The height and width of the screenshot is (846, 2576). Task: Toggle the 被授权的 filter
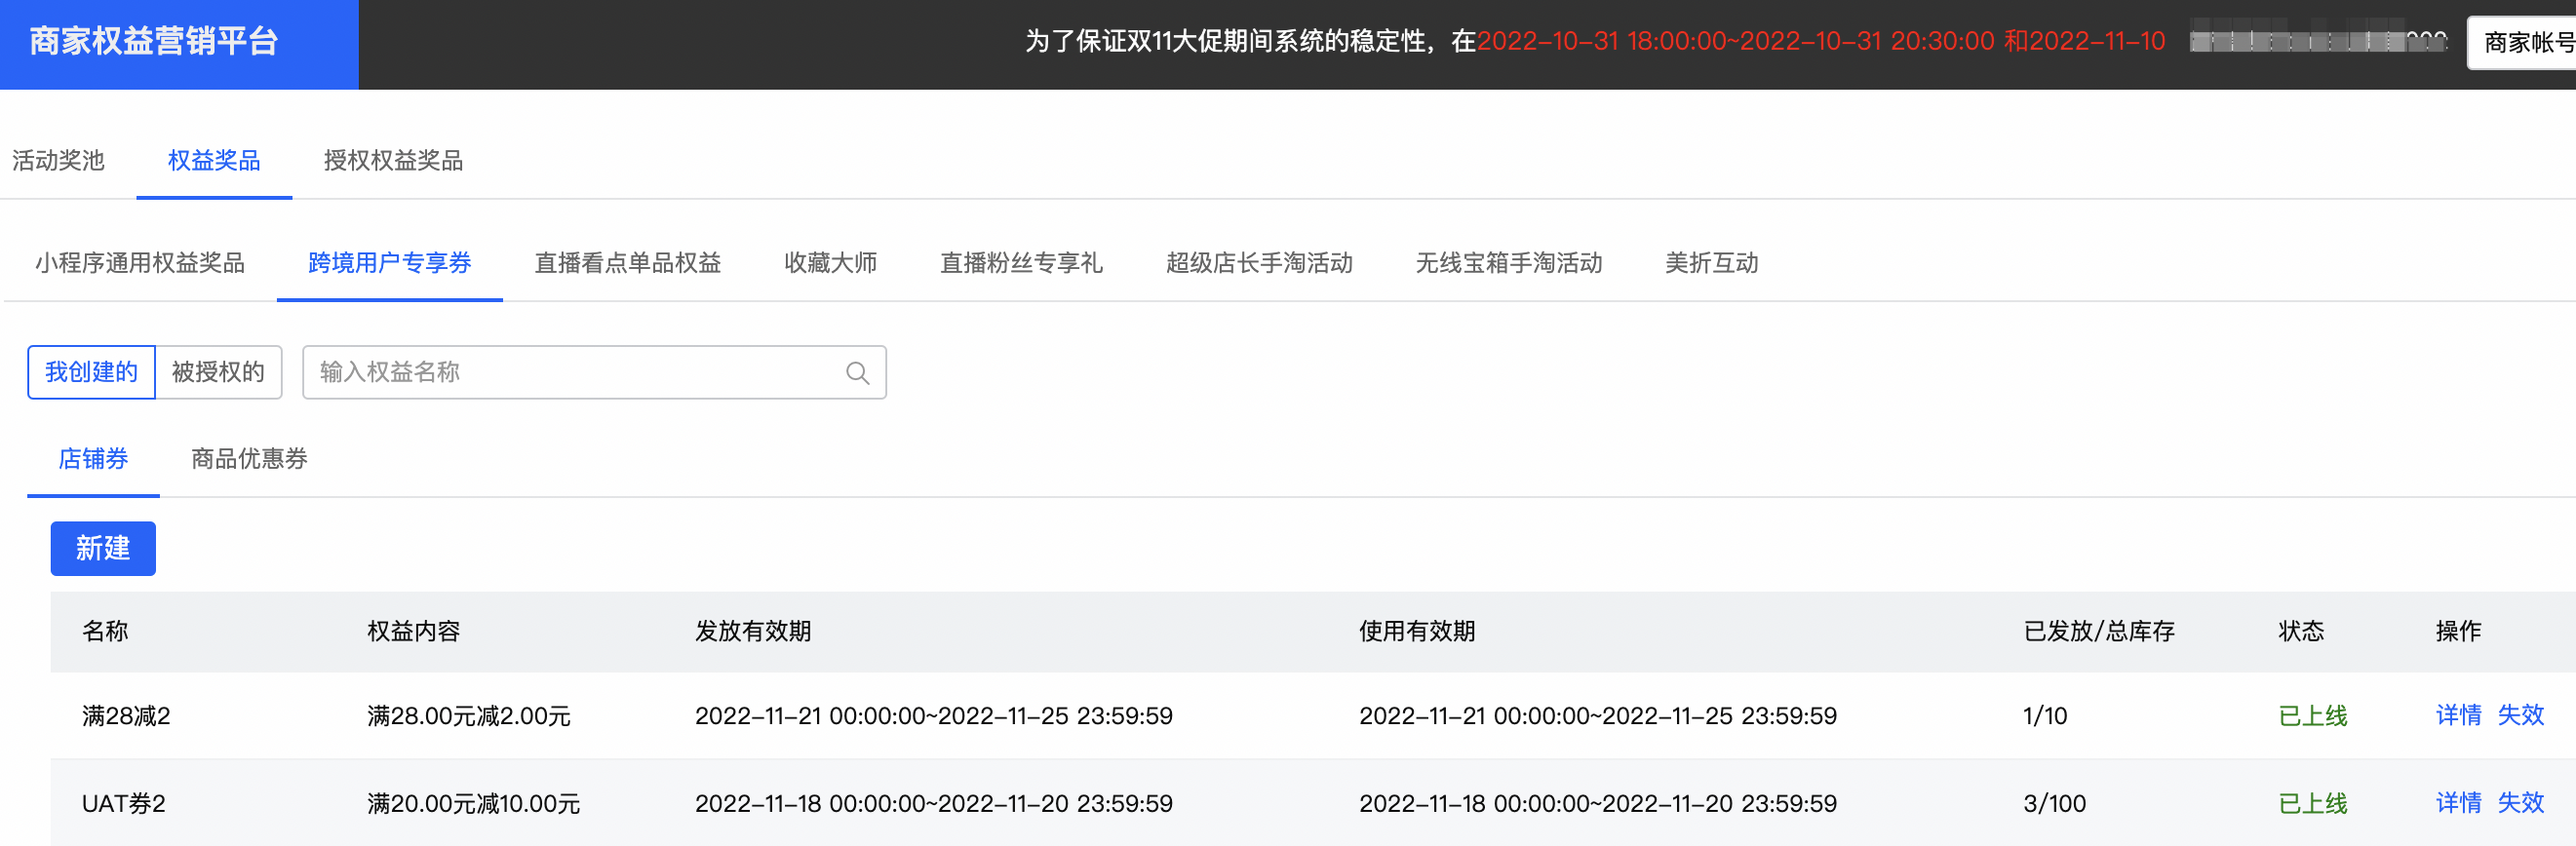click(x=218, y=372)
